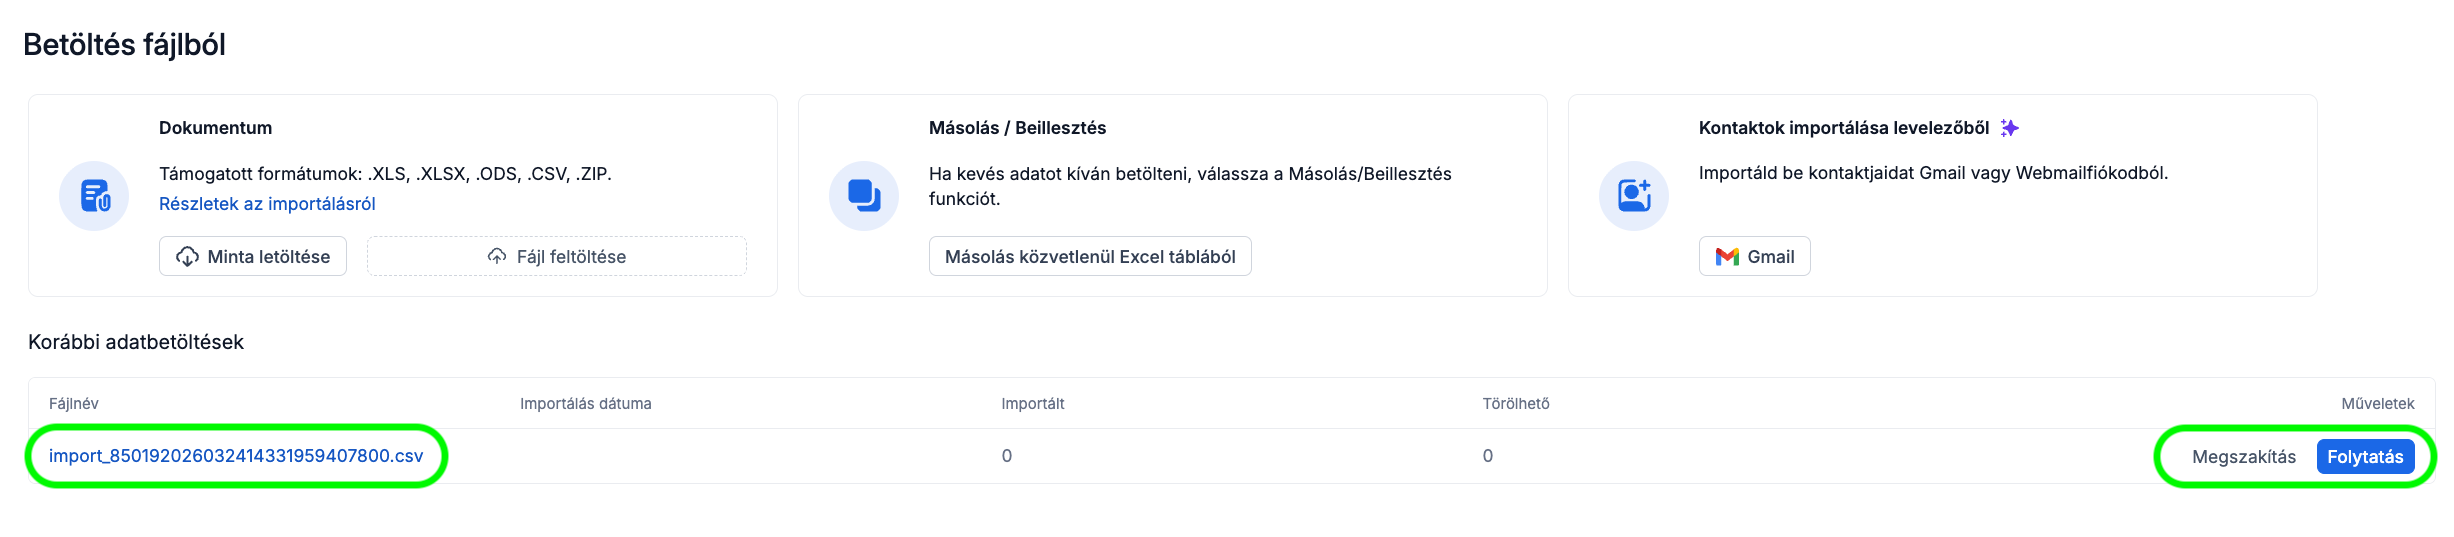Click the purple sparkle AI icon
This screenshot has width=2454, height=537.
click(2009, 128)
